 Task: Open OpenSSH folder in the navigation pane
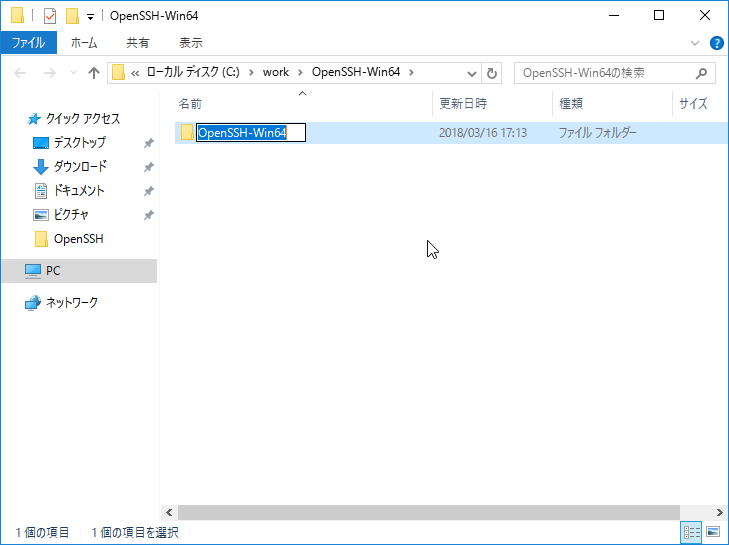[78, 239]
